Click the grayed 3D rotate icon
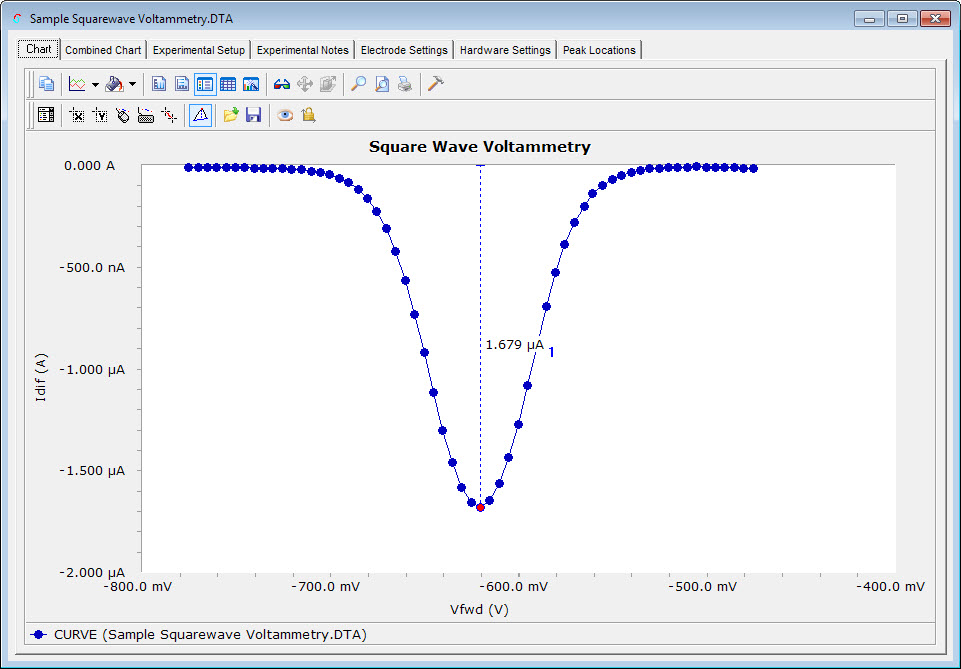Viewport: 961px width, 669px height. pyautogui.click(x=328, y=84)
